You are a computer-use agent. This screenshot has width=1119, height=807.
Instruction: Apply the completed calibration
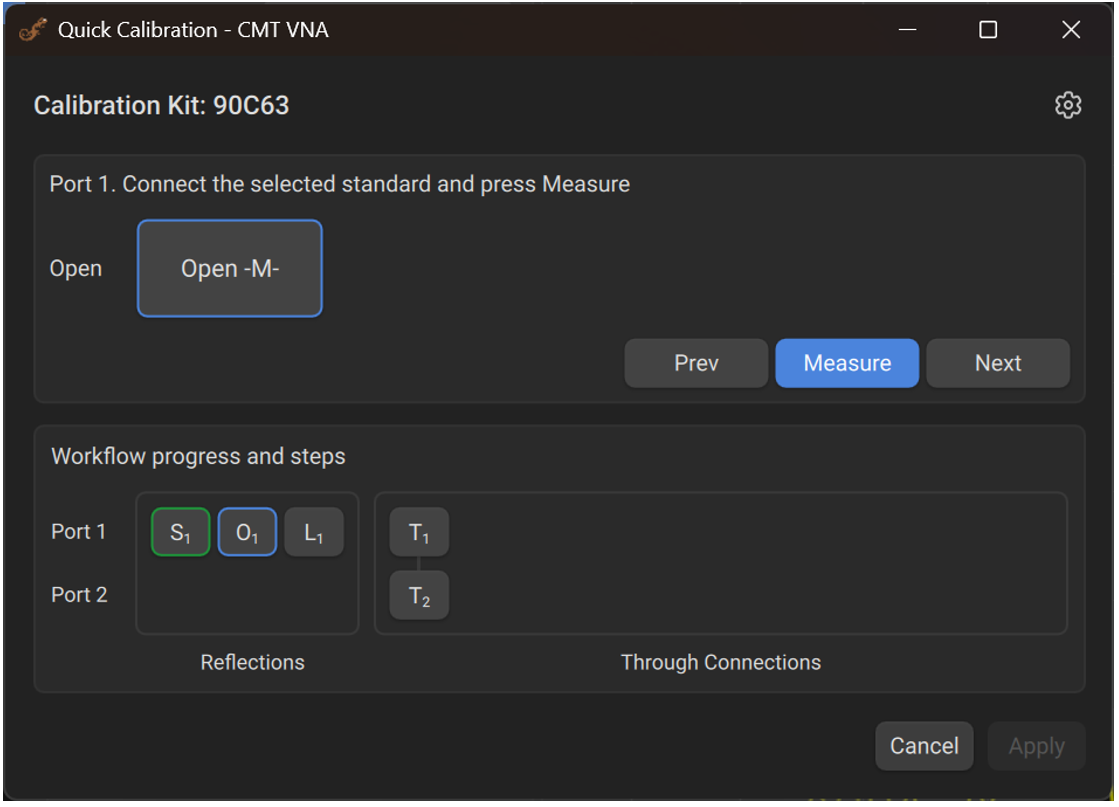(1036, 745)
